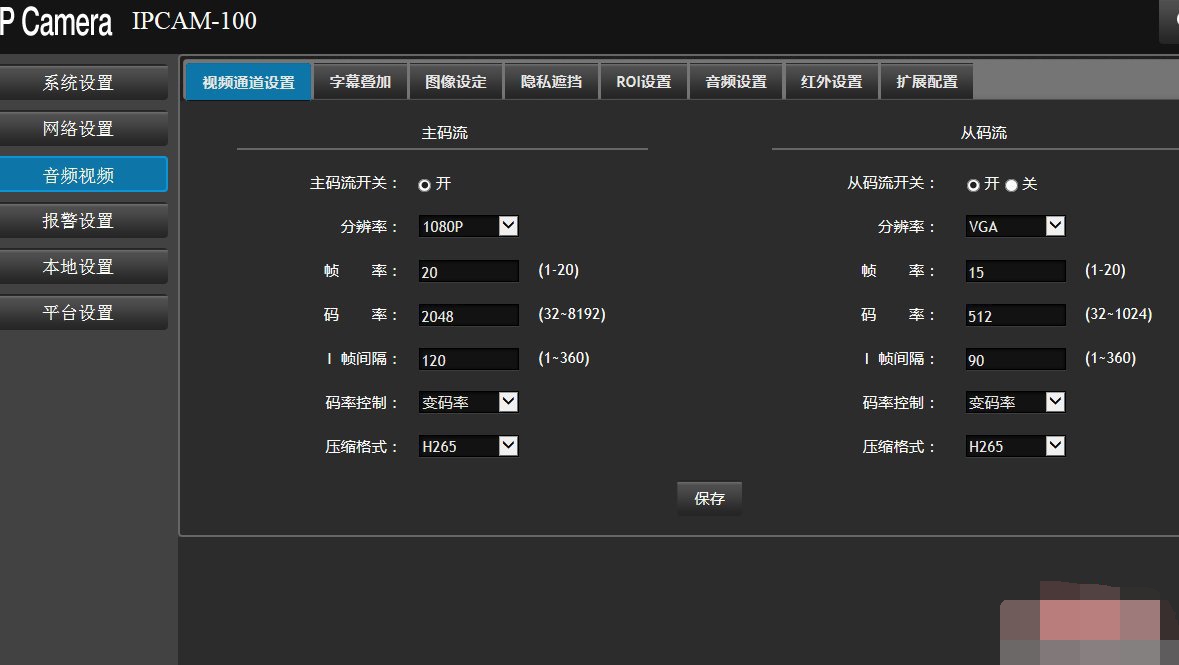Click main stream I帧间隔 field with 120
Screen dimensions: 1179x665
click(x=468, y=359)
